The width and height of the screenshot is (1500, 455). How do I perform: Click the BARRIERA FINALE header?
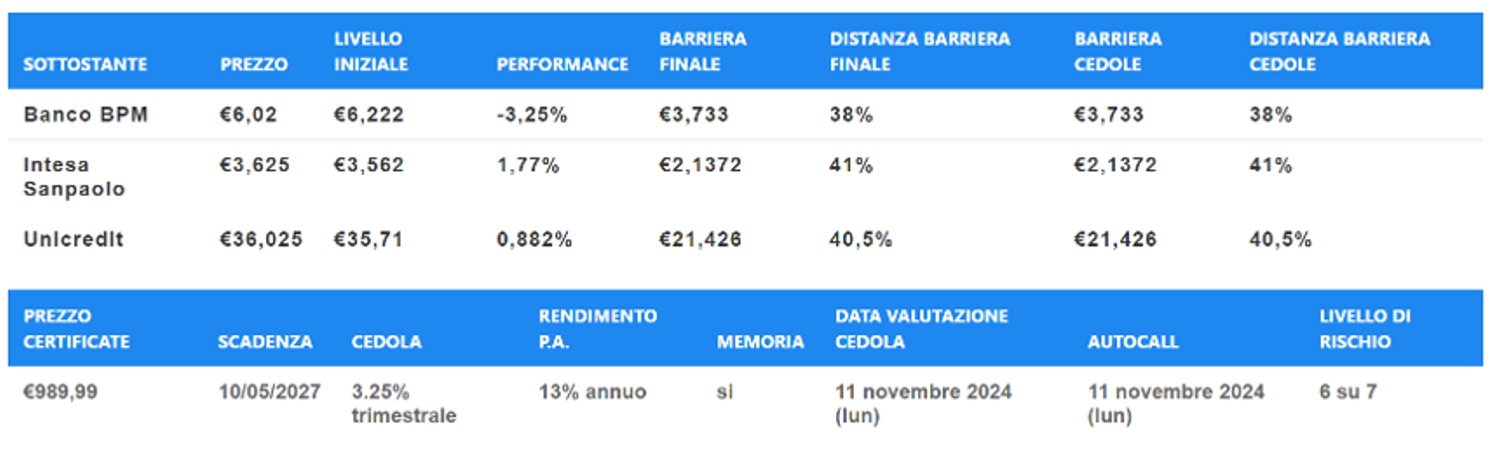point(703,52)
